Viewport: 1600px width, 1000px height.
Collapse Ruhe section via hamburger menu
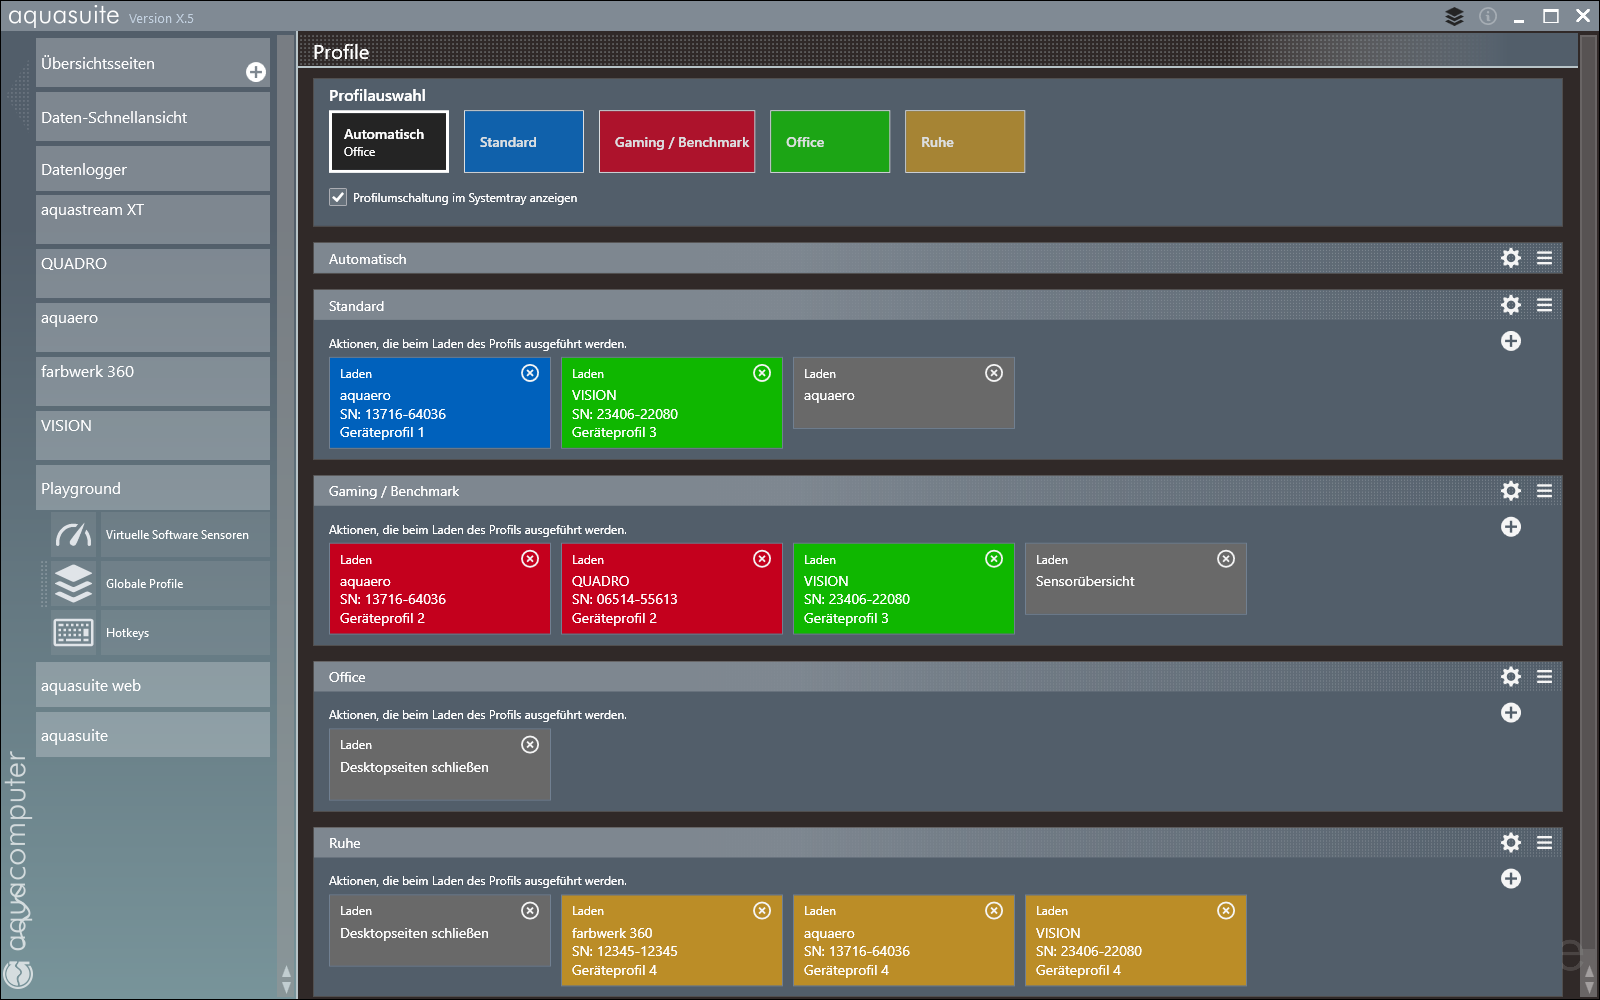click(x=1545, y=843)
